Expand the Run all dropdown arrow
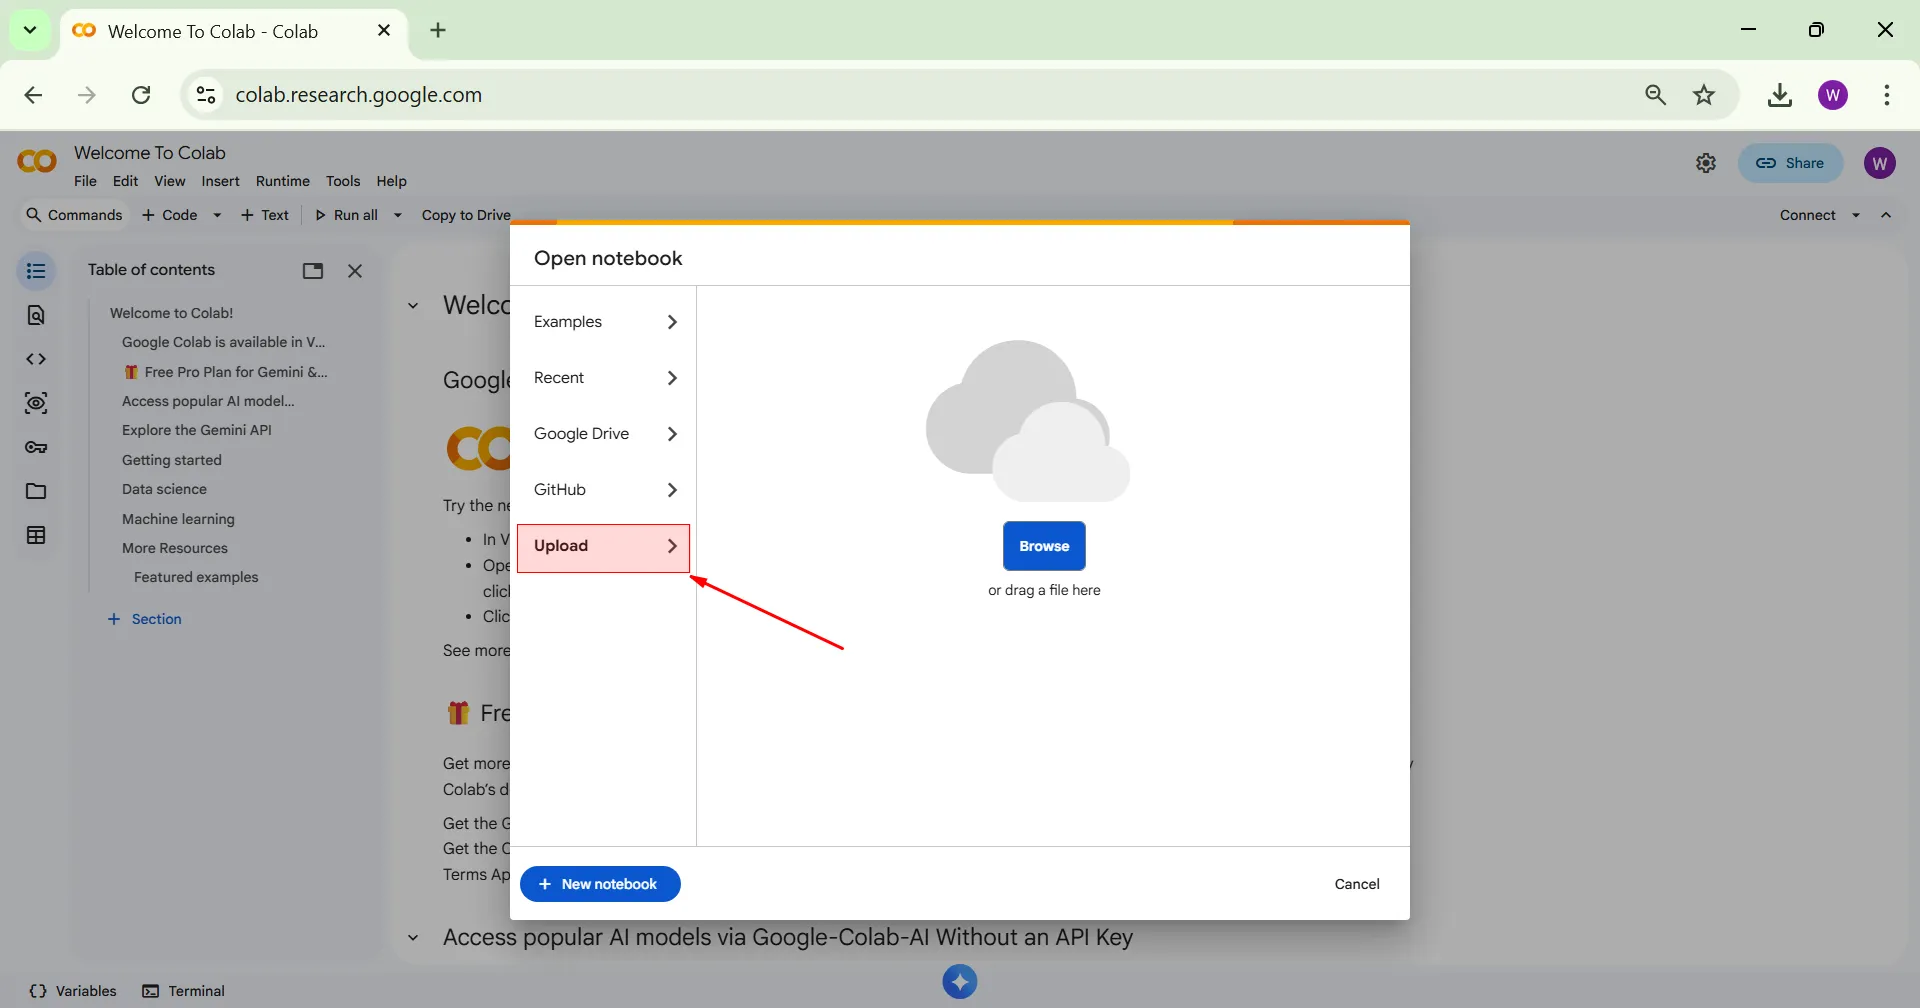This screenshot has height=1008, width=1920. pos(398,215)
